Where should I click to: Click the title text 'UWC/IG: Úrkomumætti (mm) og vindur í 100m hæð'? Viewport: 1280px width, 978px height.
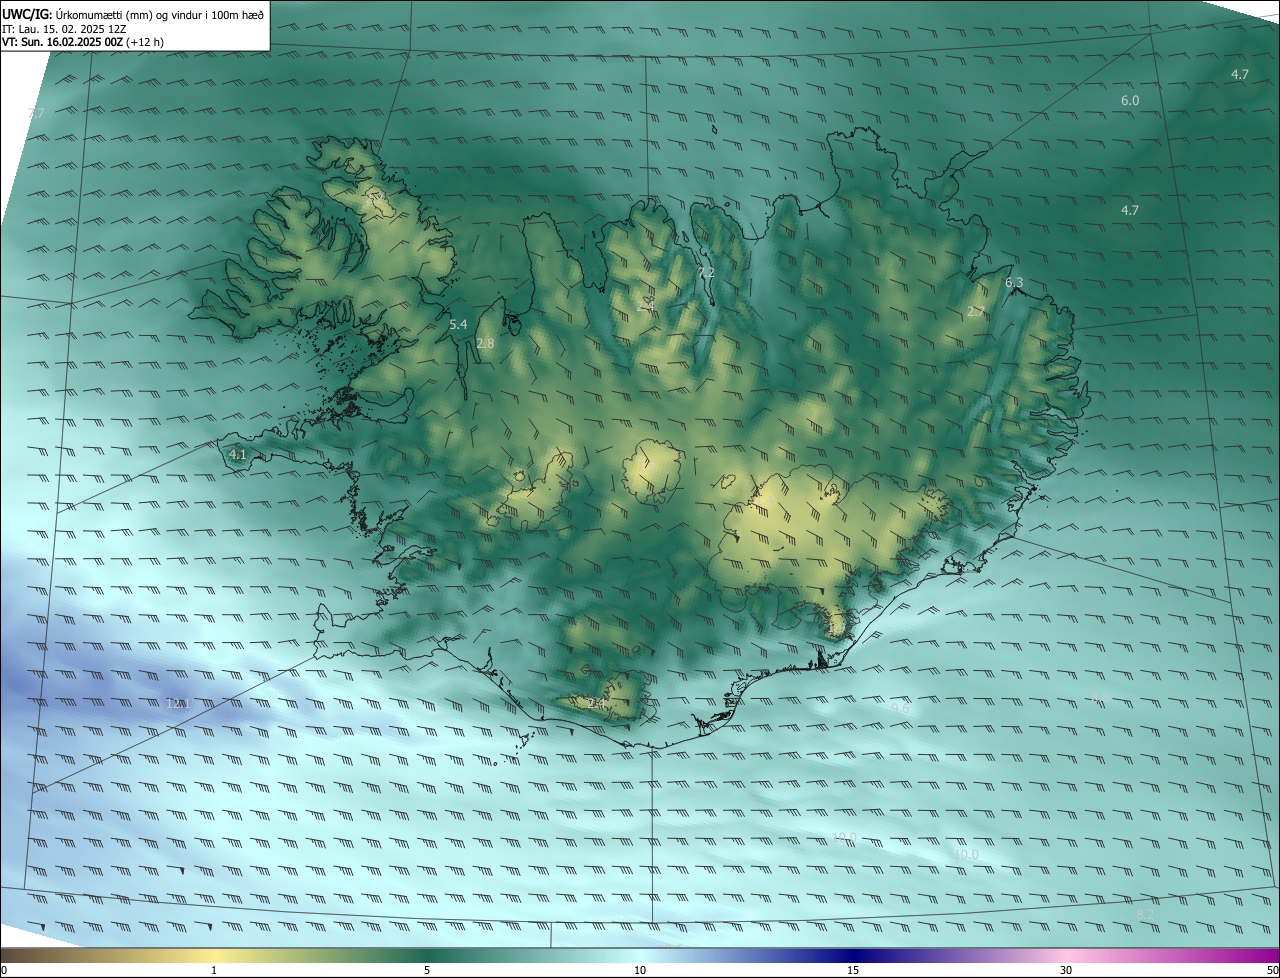tap(133, 15)
